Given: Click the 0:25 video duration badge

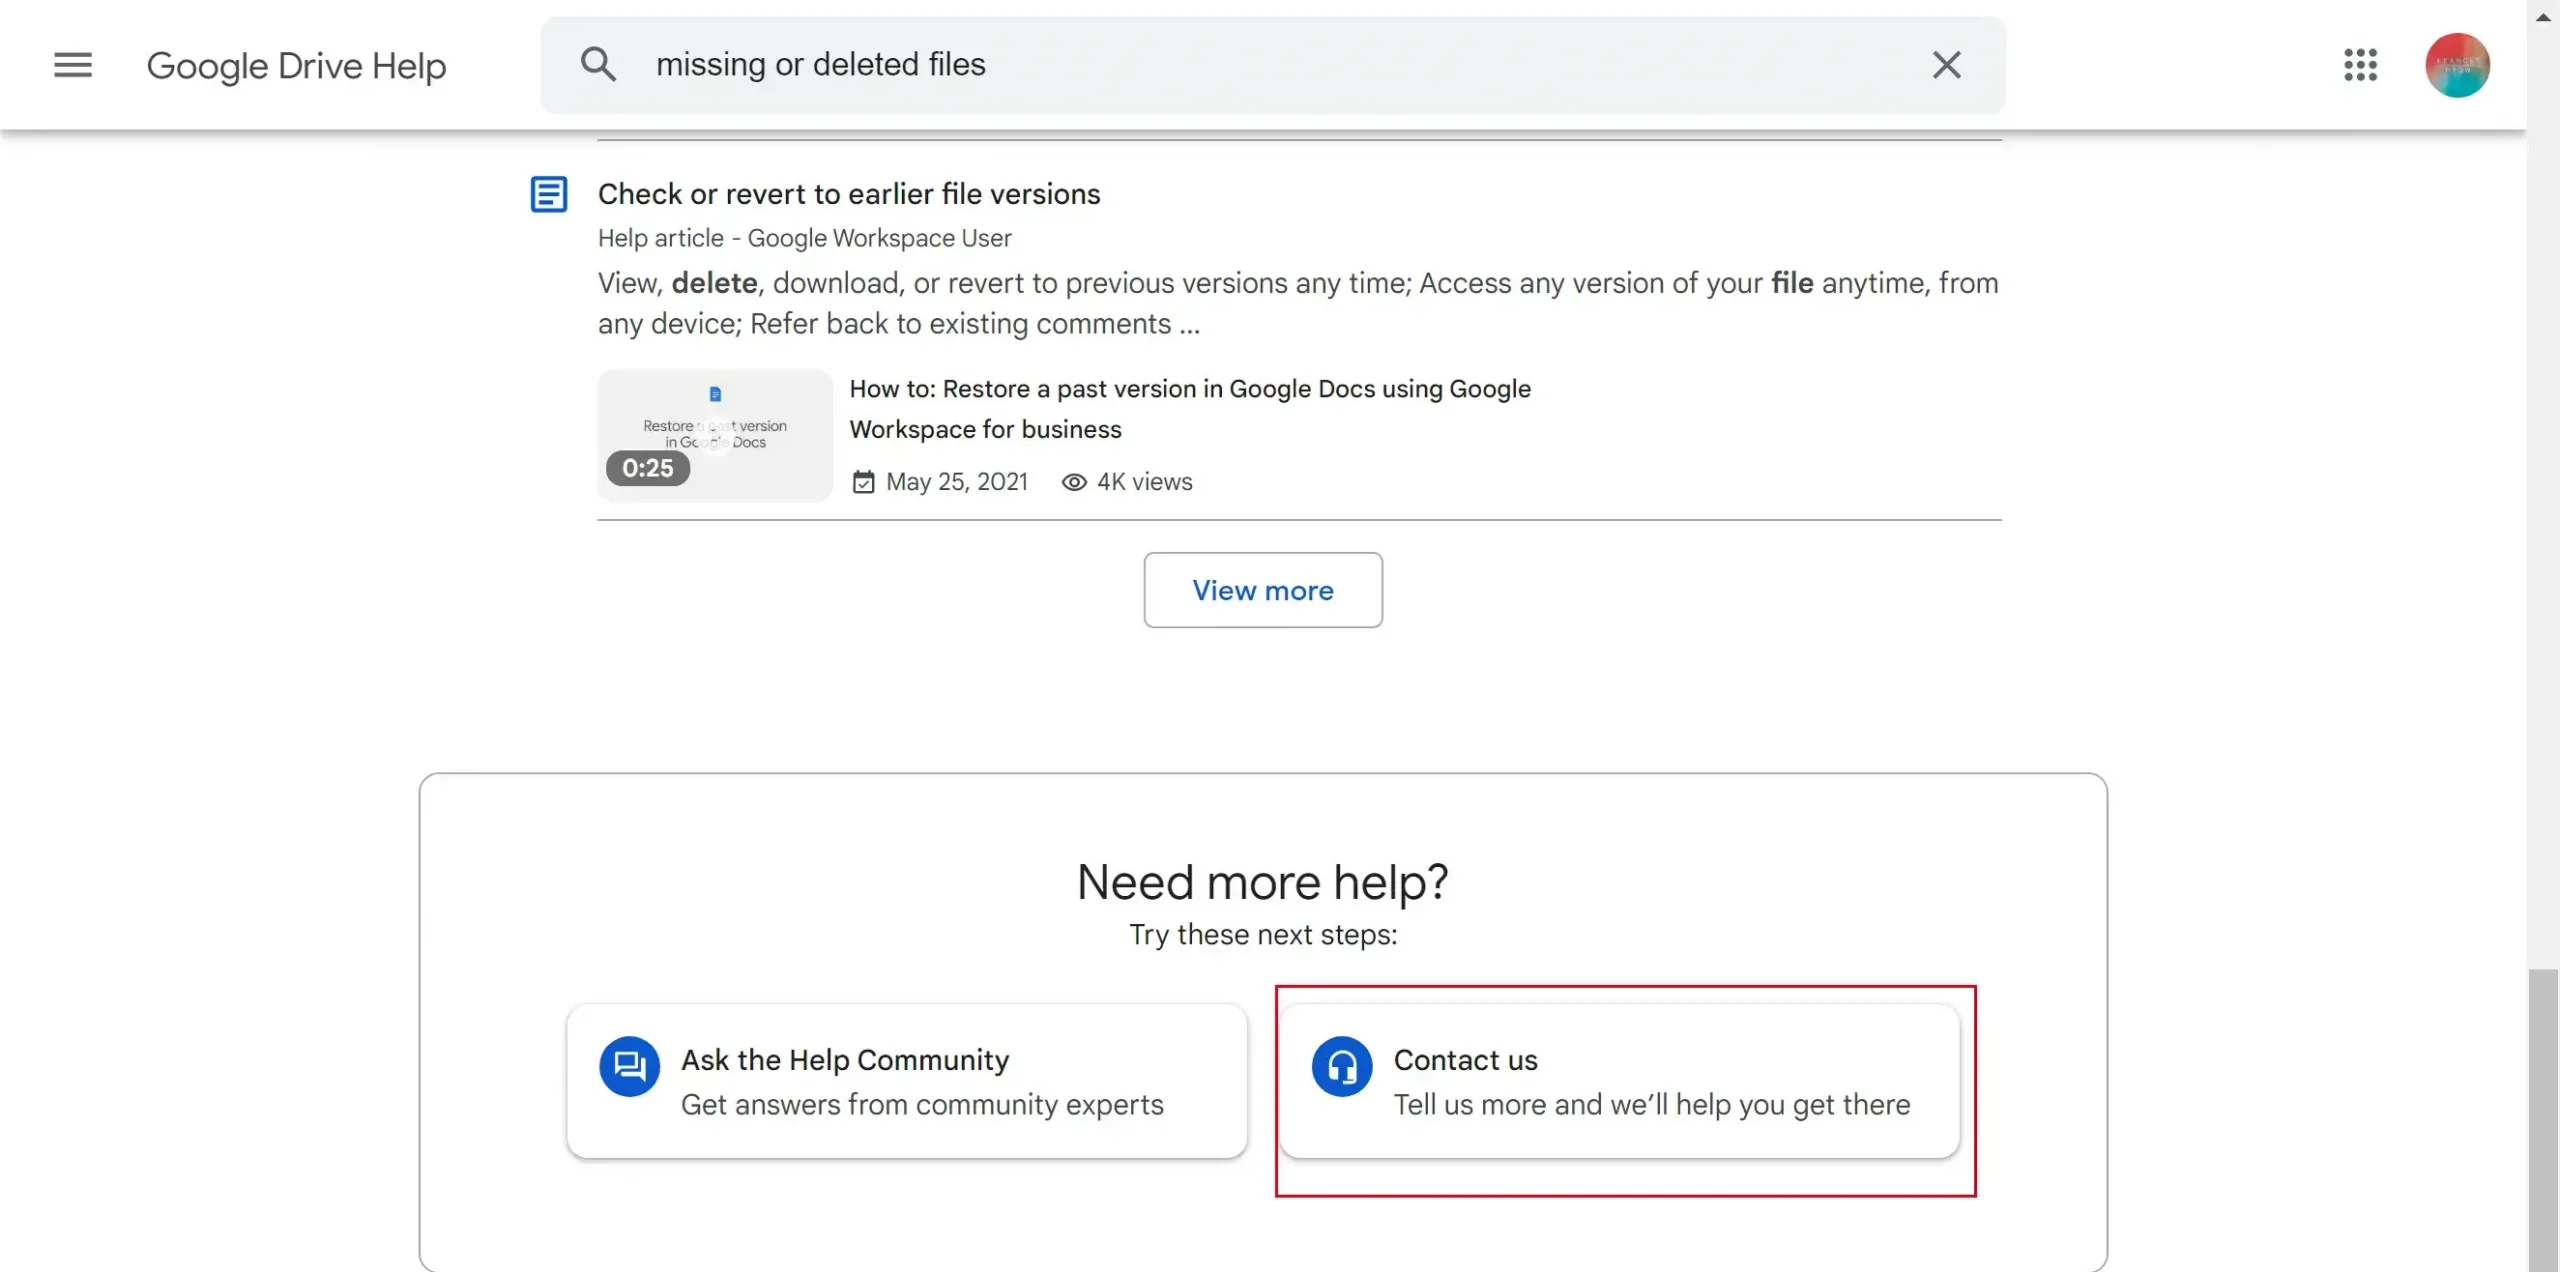Looking at the screenshot, I should tap(647, 468).
